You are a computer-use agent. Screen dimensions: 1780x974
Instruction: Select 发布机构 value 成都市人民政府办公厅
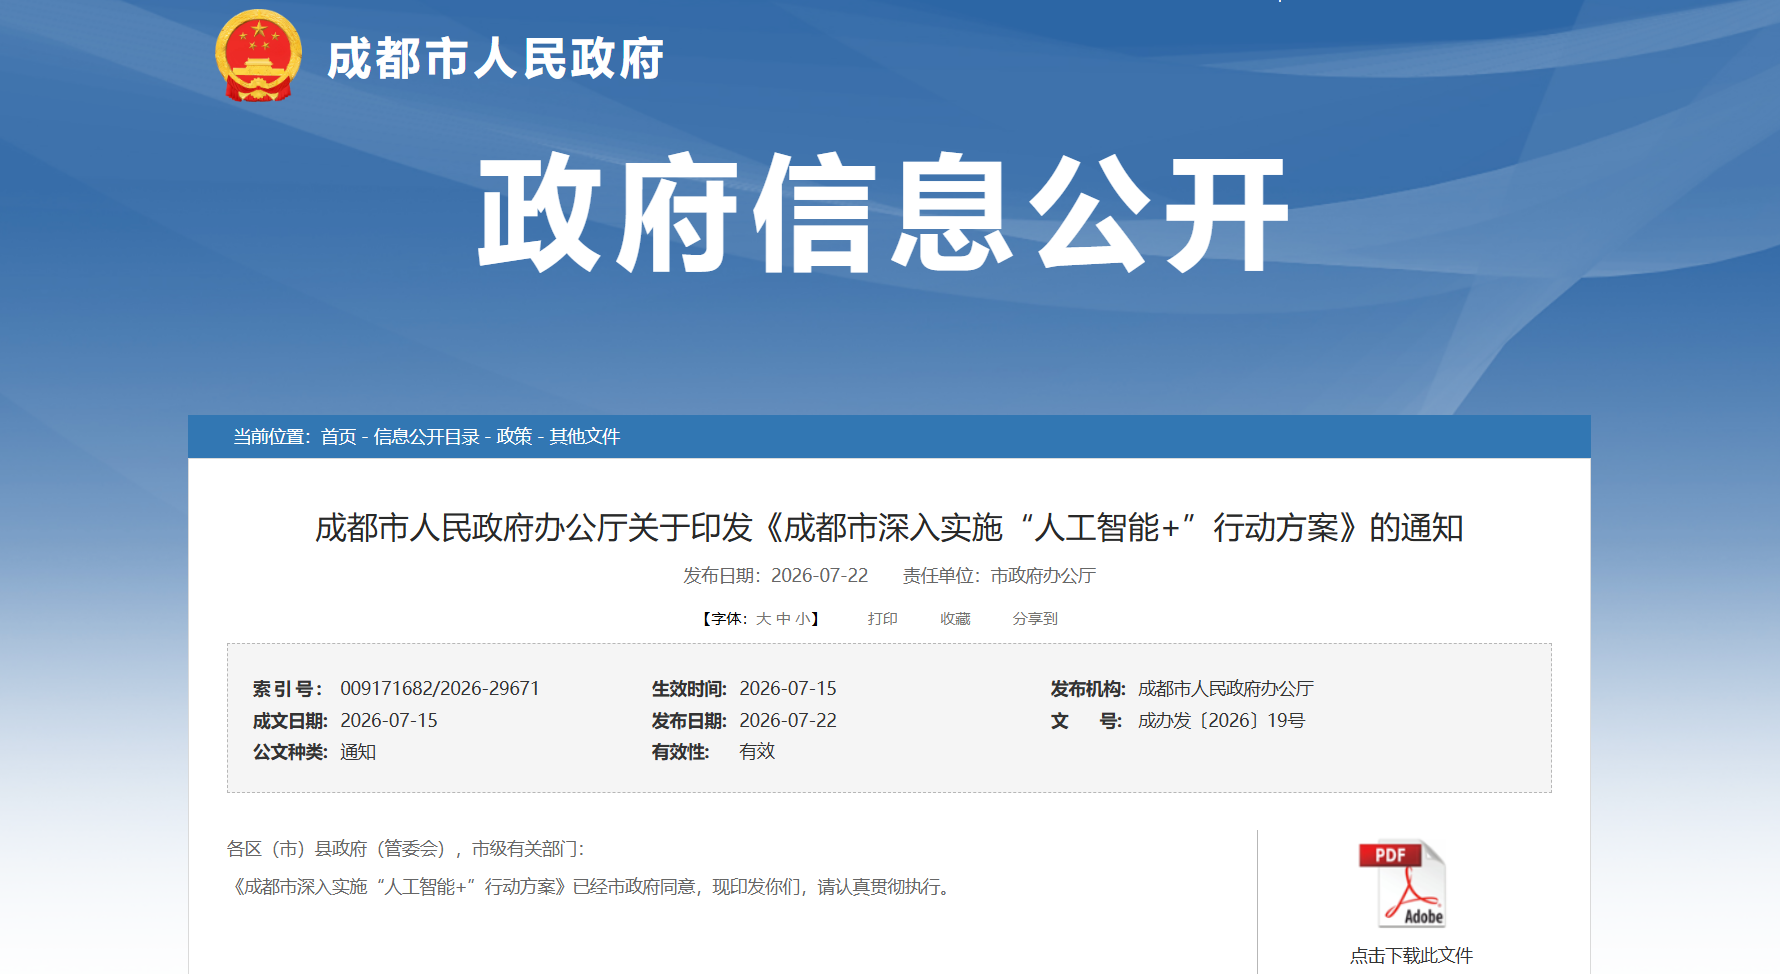pos(1226,688)
